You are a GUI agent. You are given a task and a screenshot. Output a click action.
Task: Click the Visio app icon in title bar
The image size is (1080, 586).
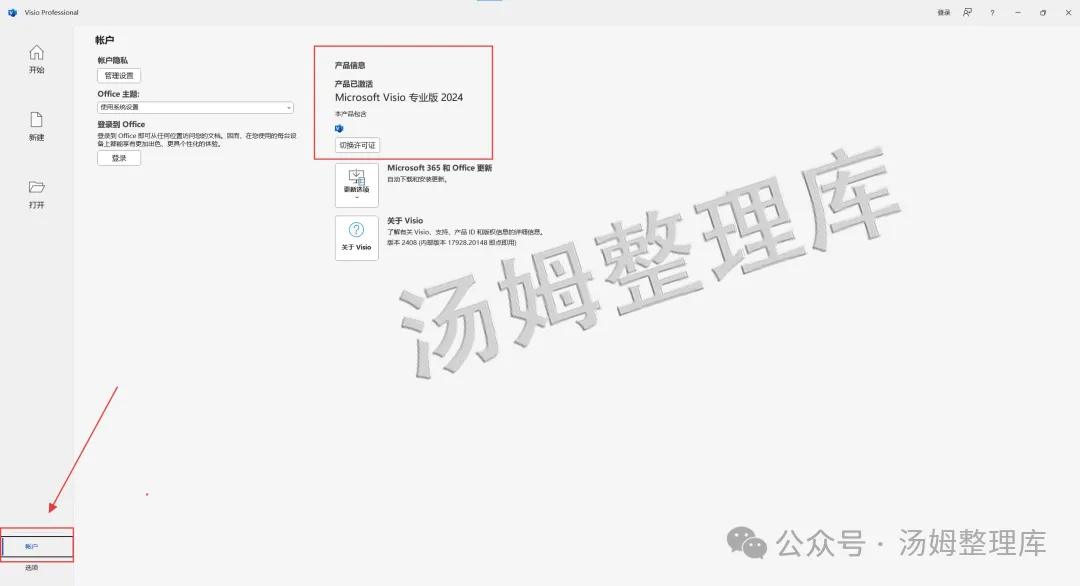point(12,12)
